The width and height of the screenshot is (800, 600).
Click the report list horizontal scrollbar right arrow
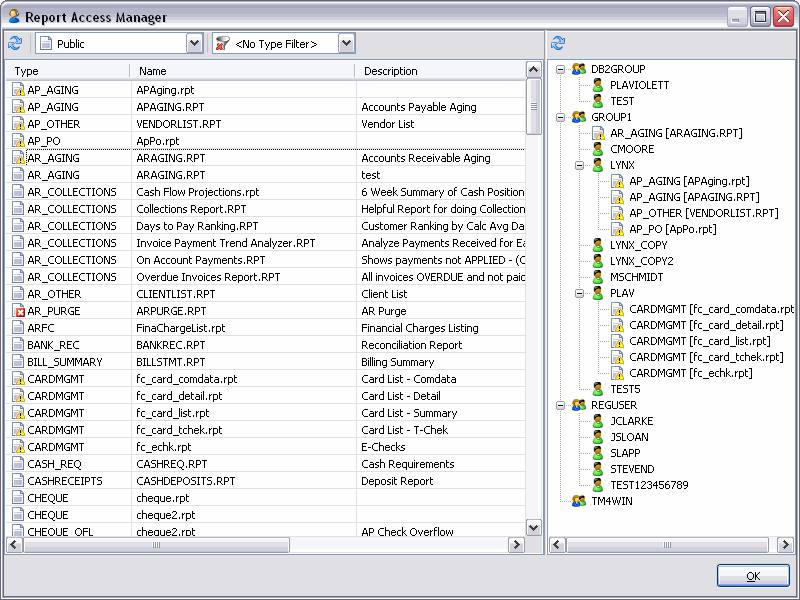tap(517, 545)
